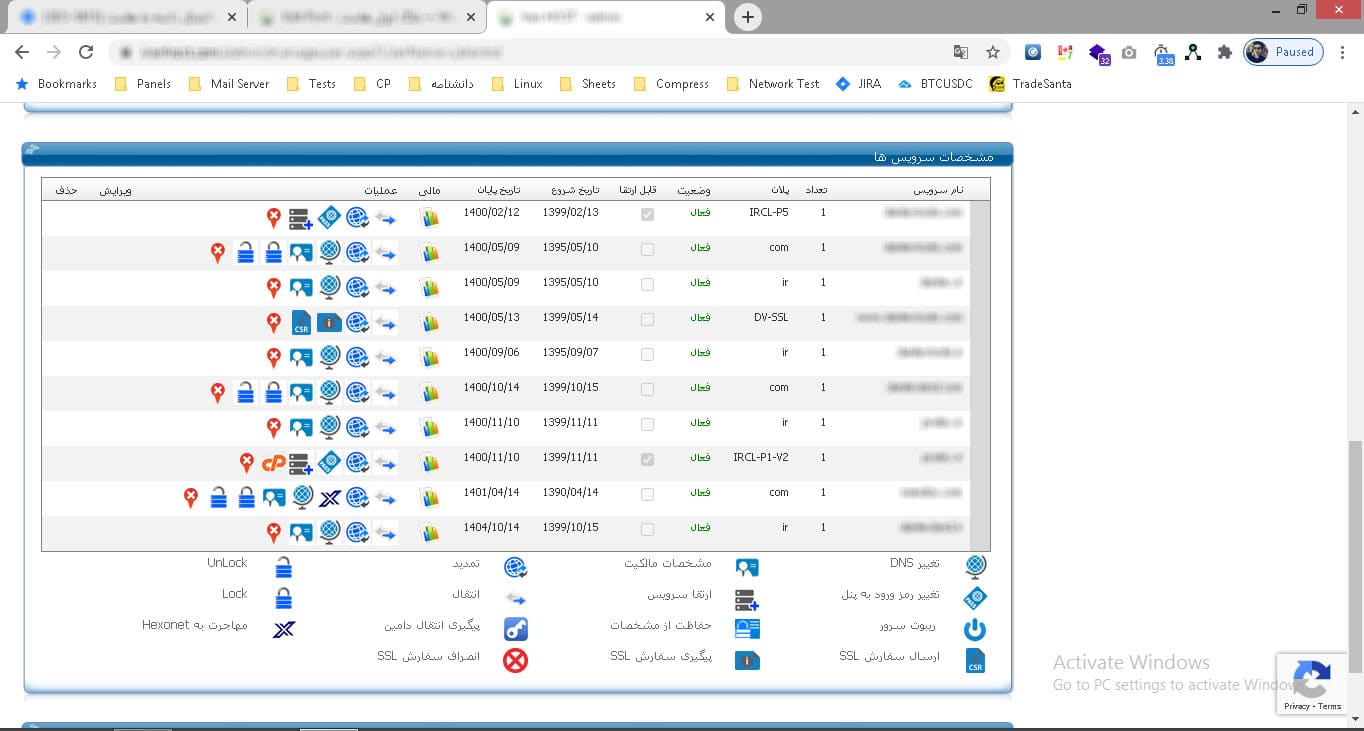1364x731 pixels.
Task: Open financial chart icon in IRCL-P5 row
Action: click(430, 218)
